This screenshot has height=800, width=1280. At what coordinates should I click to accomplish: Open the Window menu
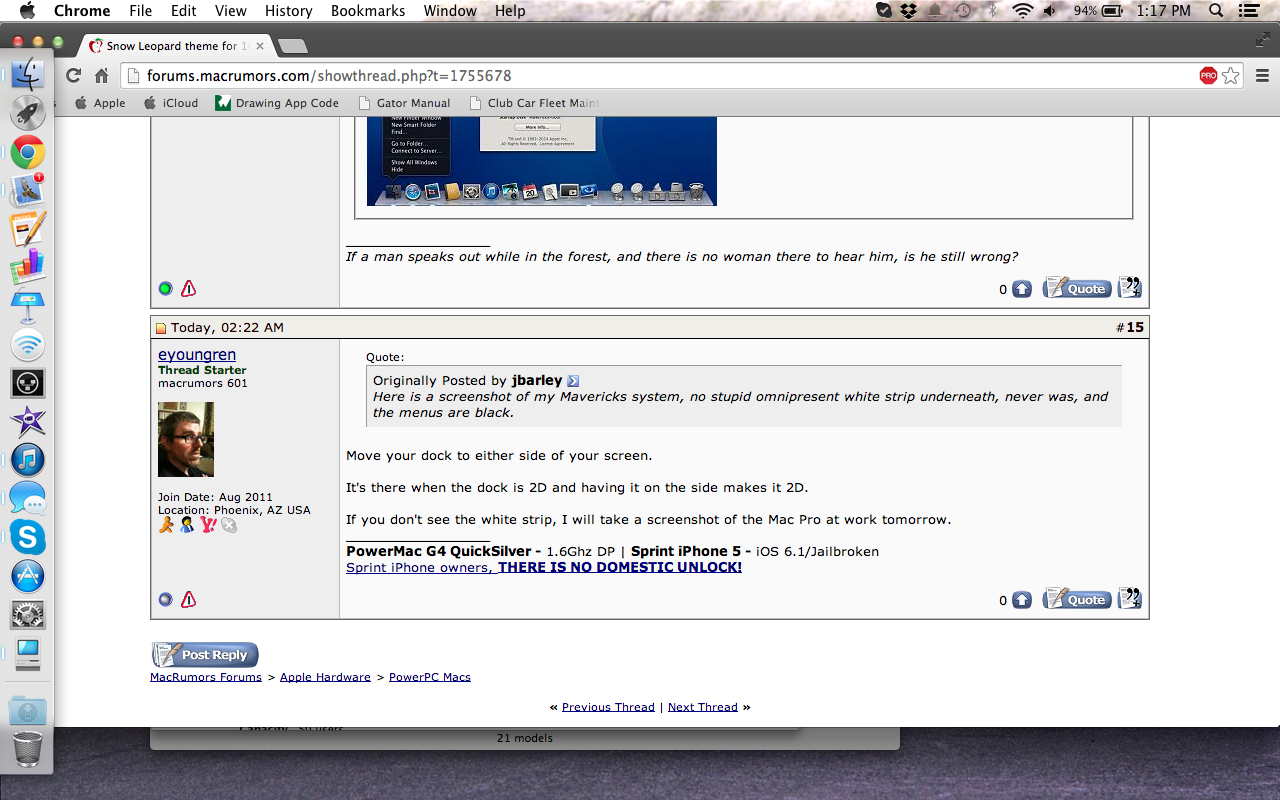(450, 11)
